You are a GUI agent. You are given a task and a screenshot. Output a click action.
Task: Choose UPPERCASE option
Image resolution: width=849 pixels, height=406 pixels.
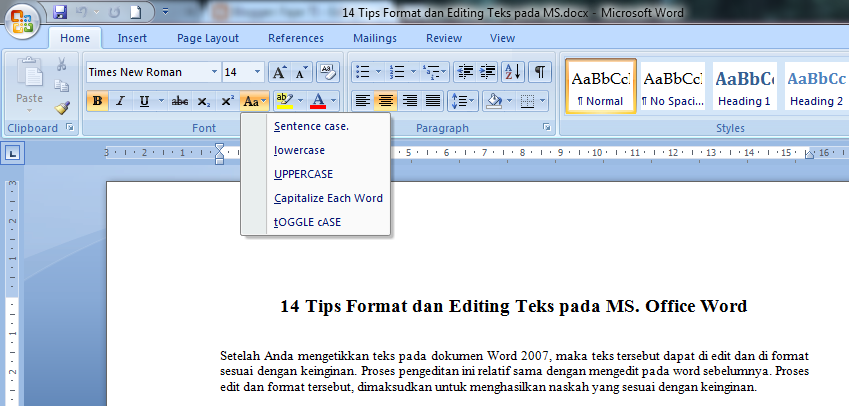pos(316,174)
